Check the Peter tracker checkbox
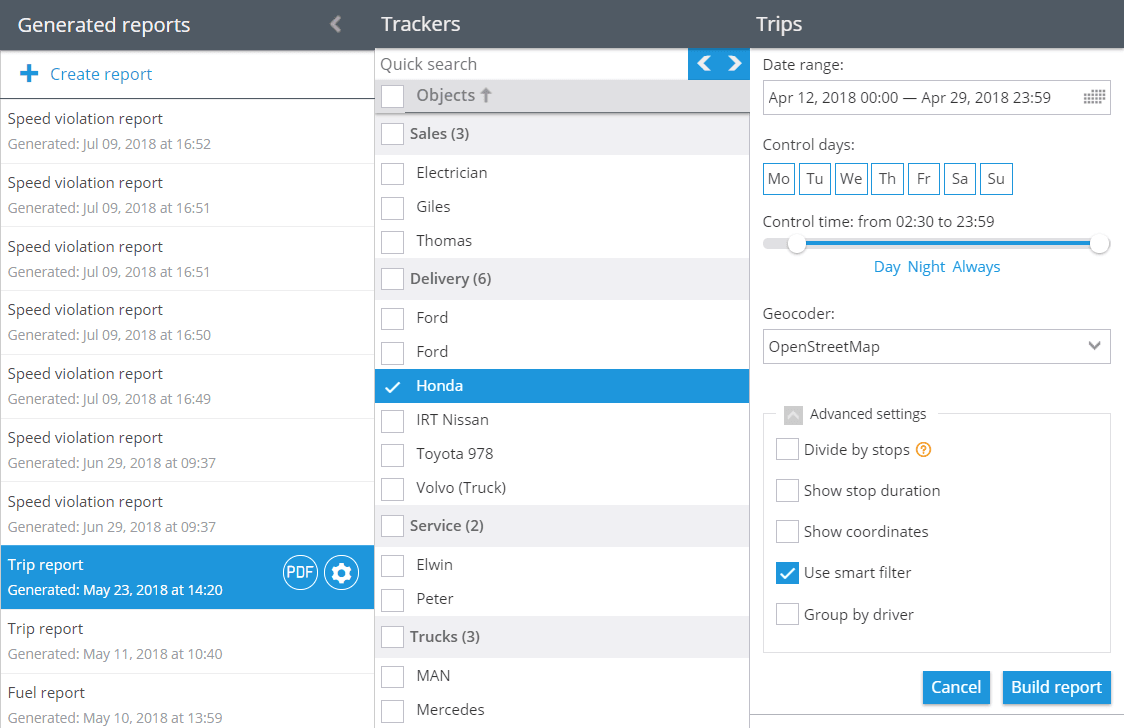The image size is (1124, 728). point(392,600)
